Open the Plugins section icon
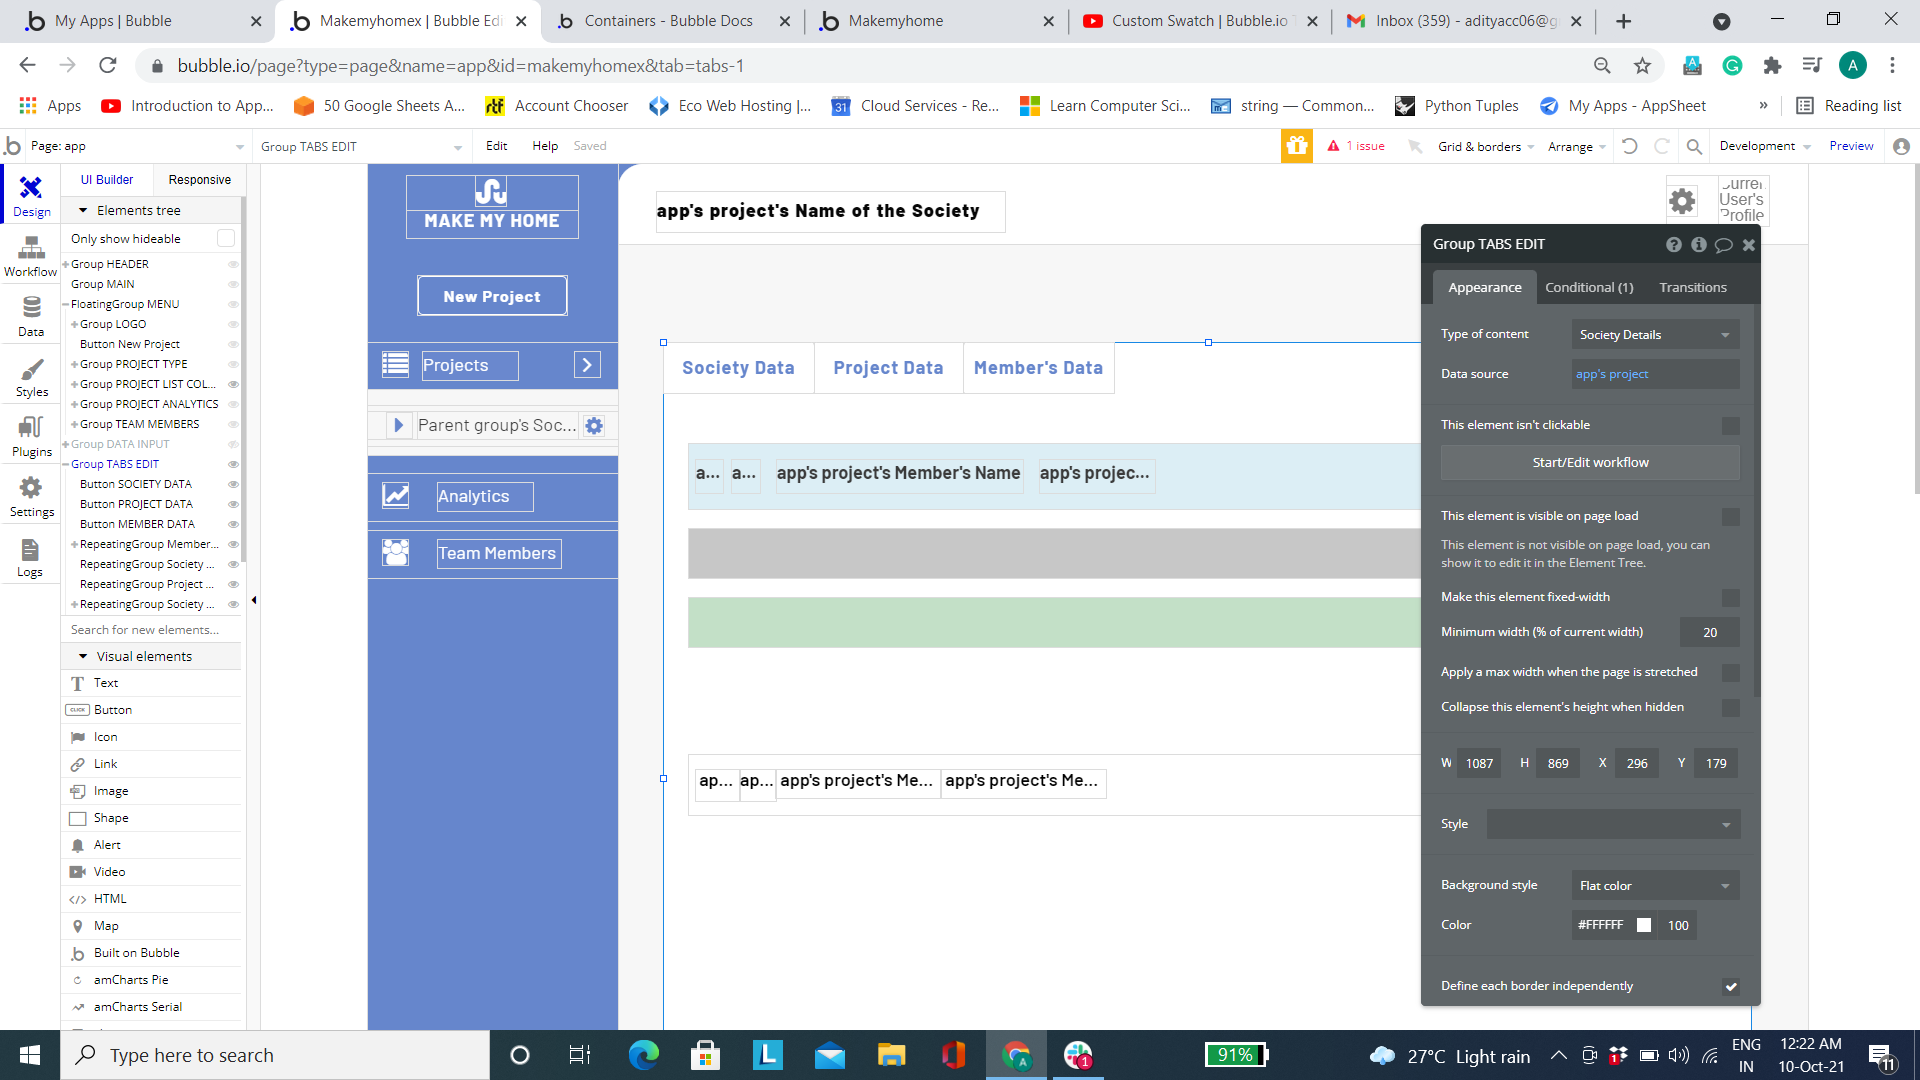The height and width of the screenshot is (1080, 1920). (31, 437)
